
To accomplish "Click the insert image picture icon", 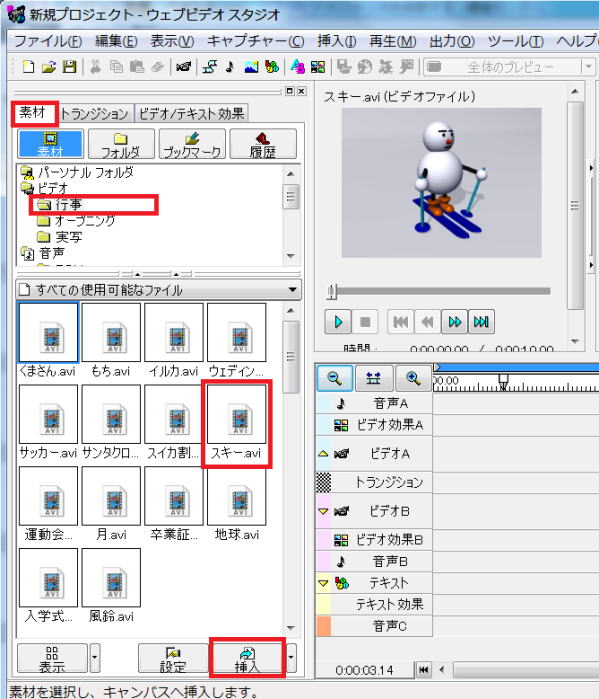I will pos(251,67).
